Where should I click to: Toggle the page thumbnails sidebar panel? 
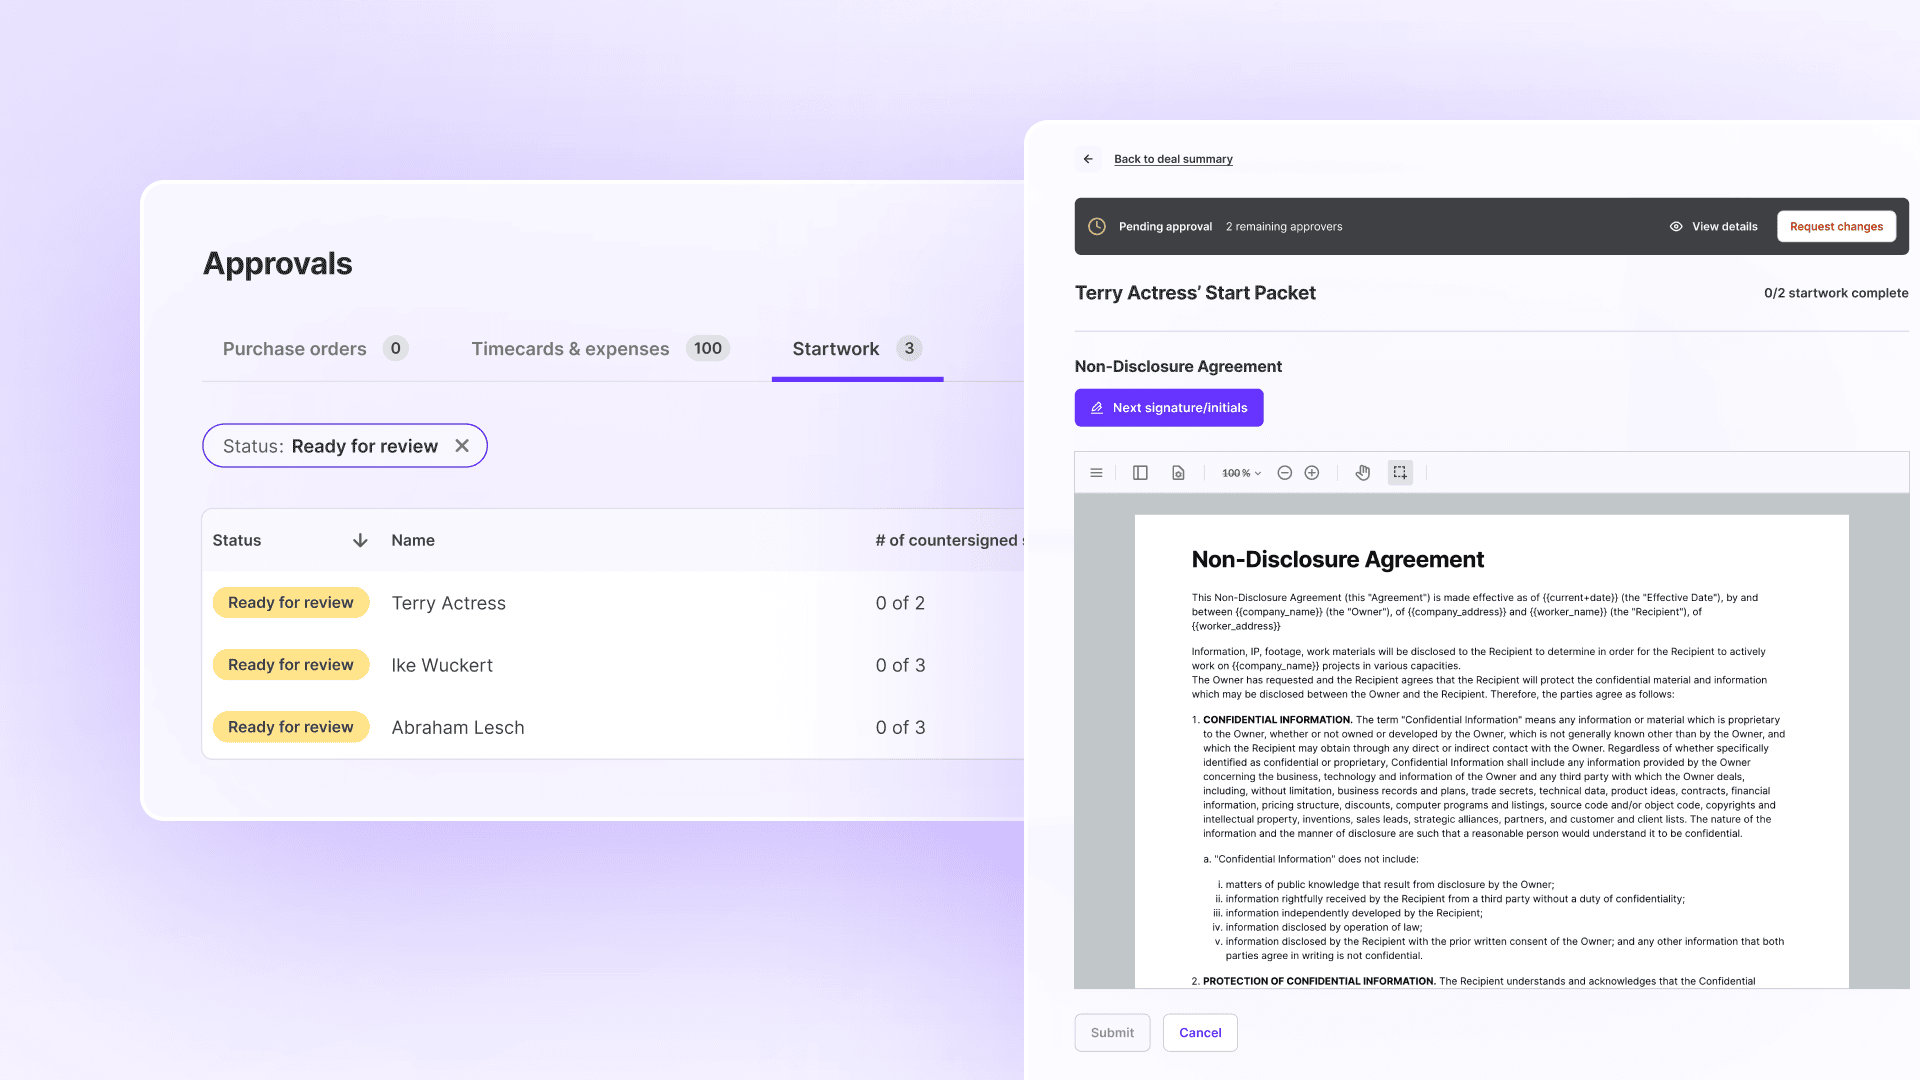click(1140, 473)
